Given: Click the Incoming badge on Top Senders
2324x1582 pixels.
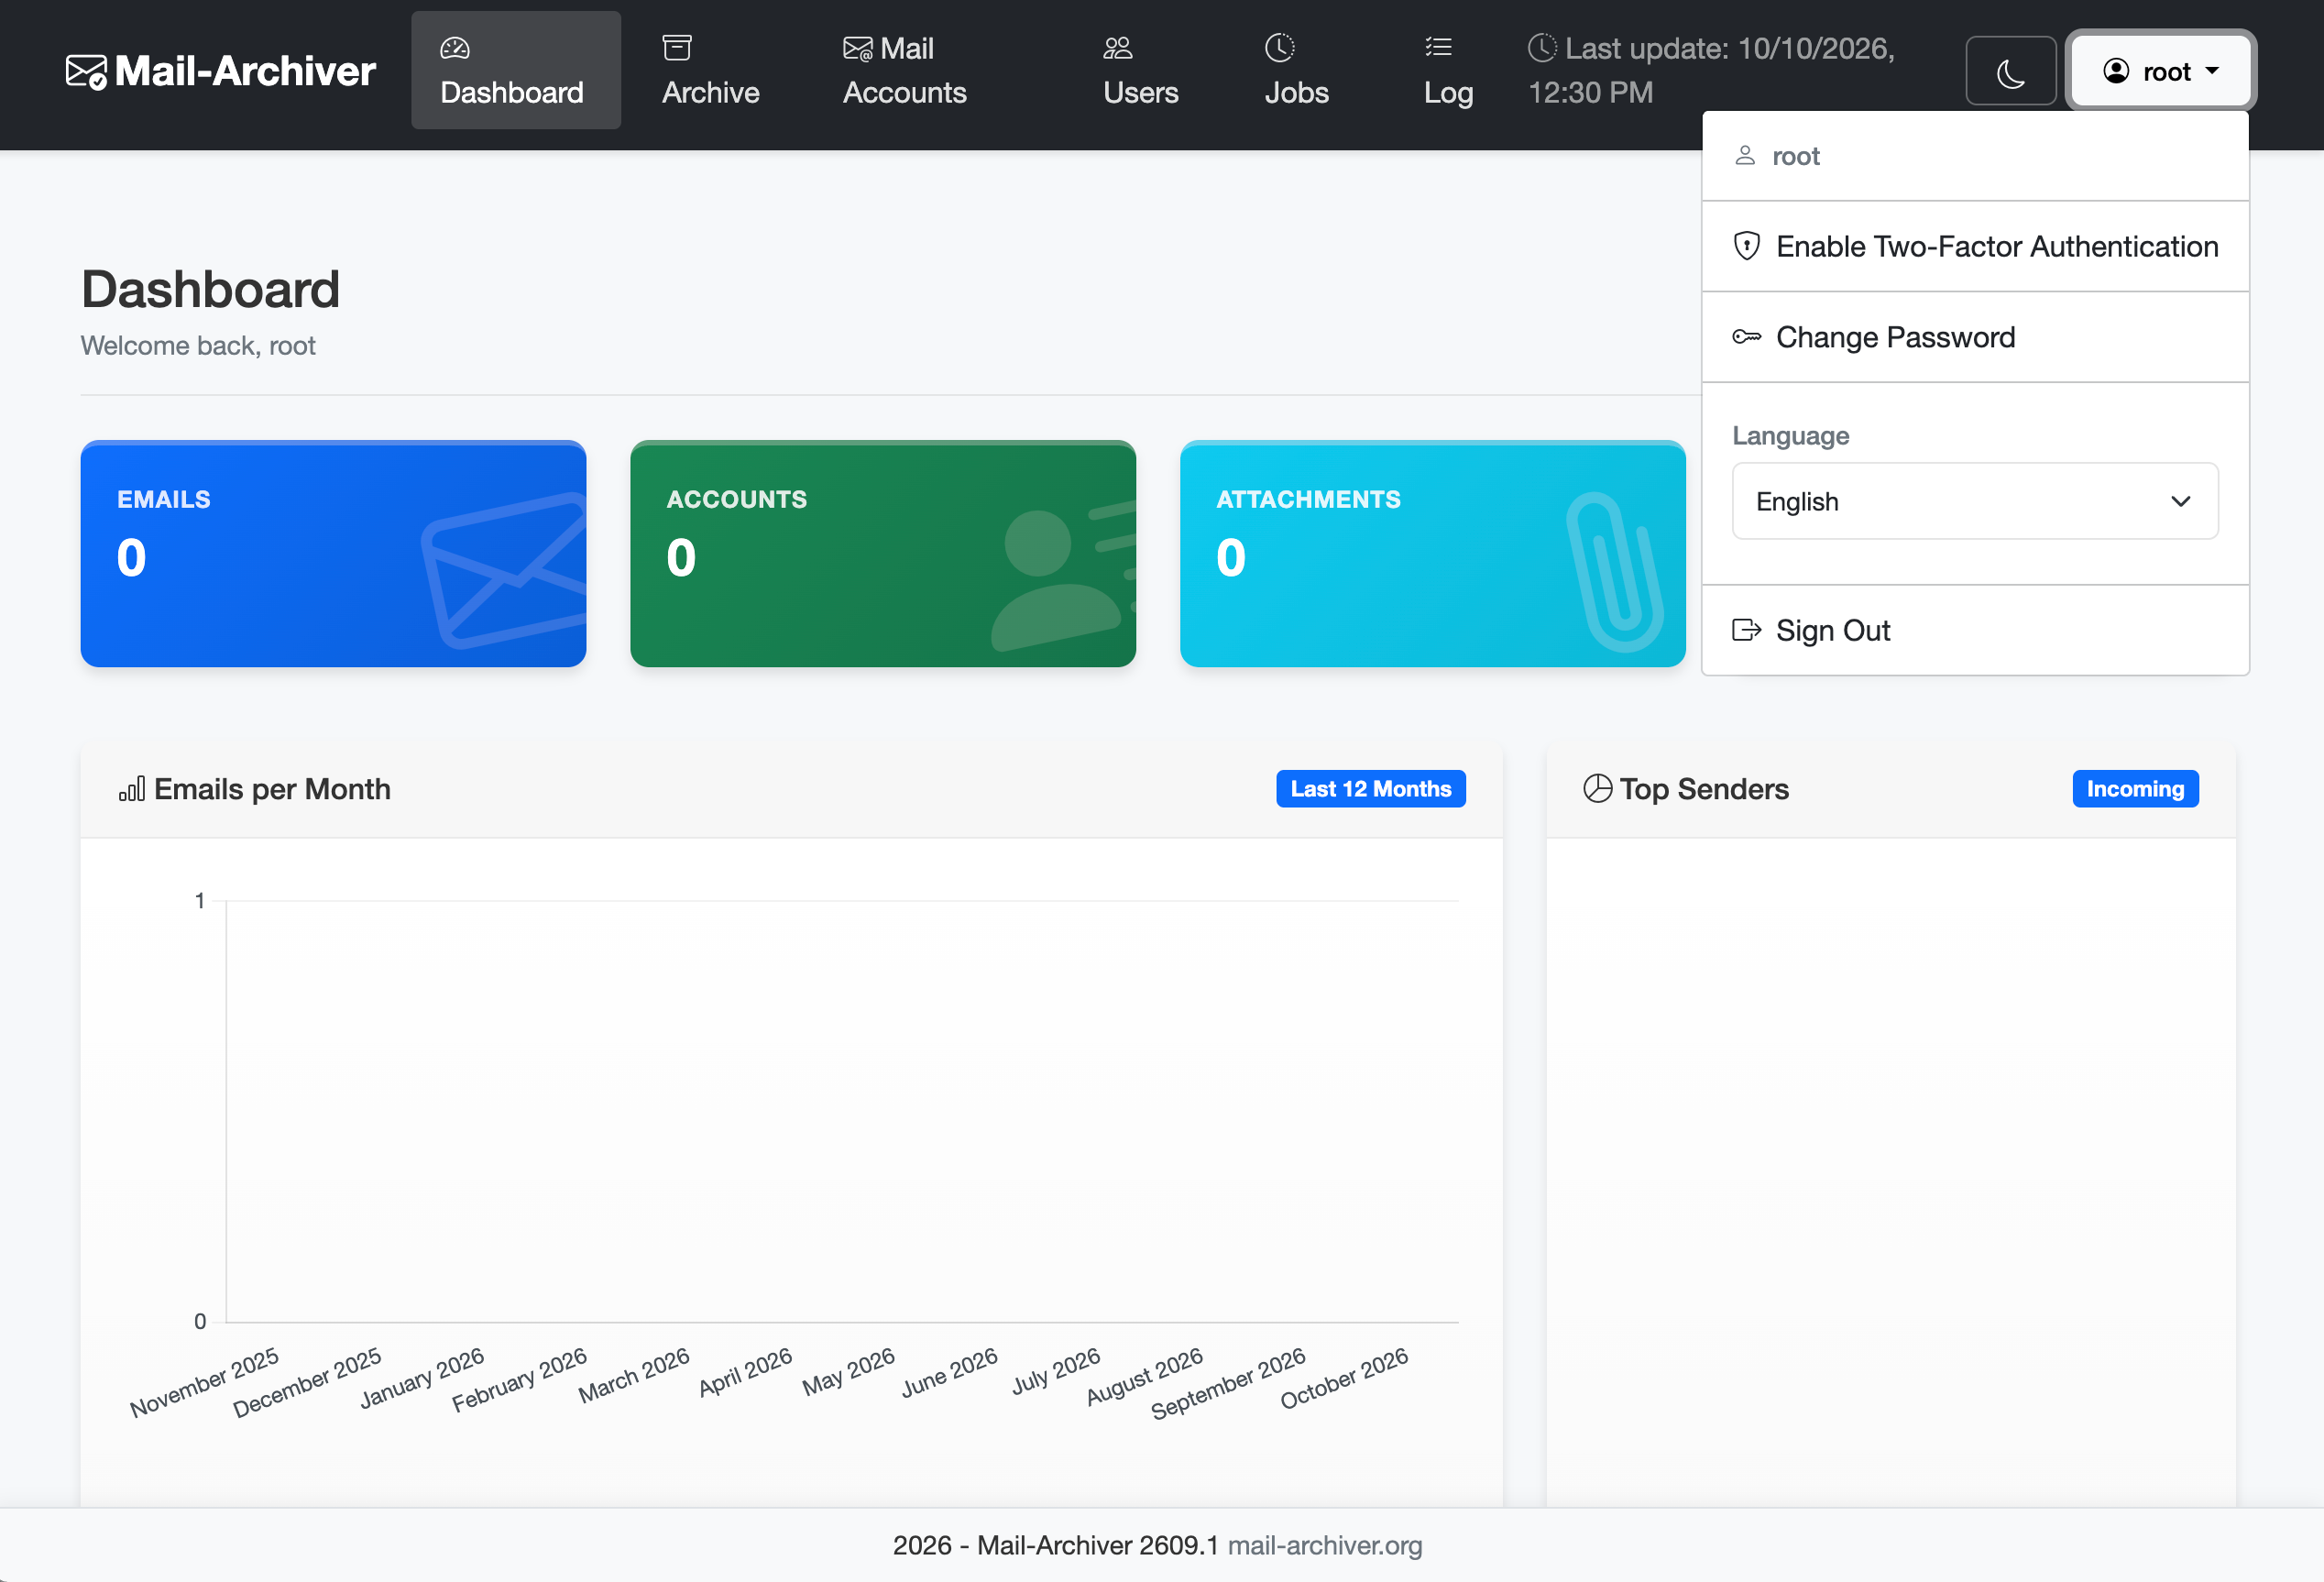Looking at the screenshot, I should click(2135, 789).
